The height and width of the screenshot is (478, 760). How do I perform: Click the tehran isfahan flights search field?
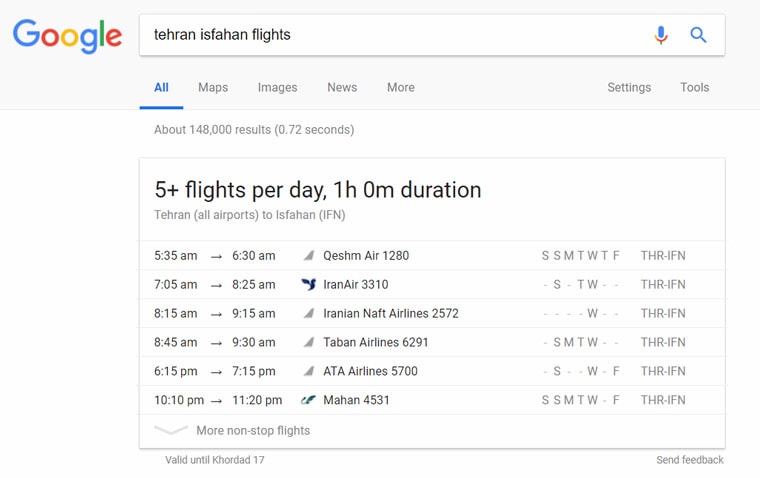tap(393, 35)
